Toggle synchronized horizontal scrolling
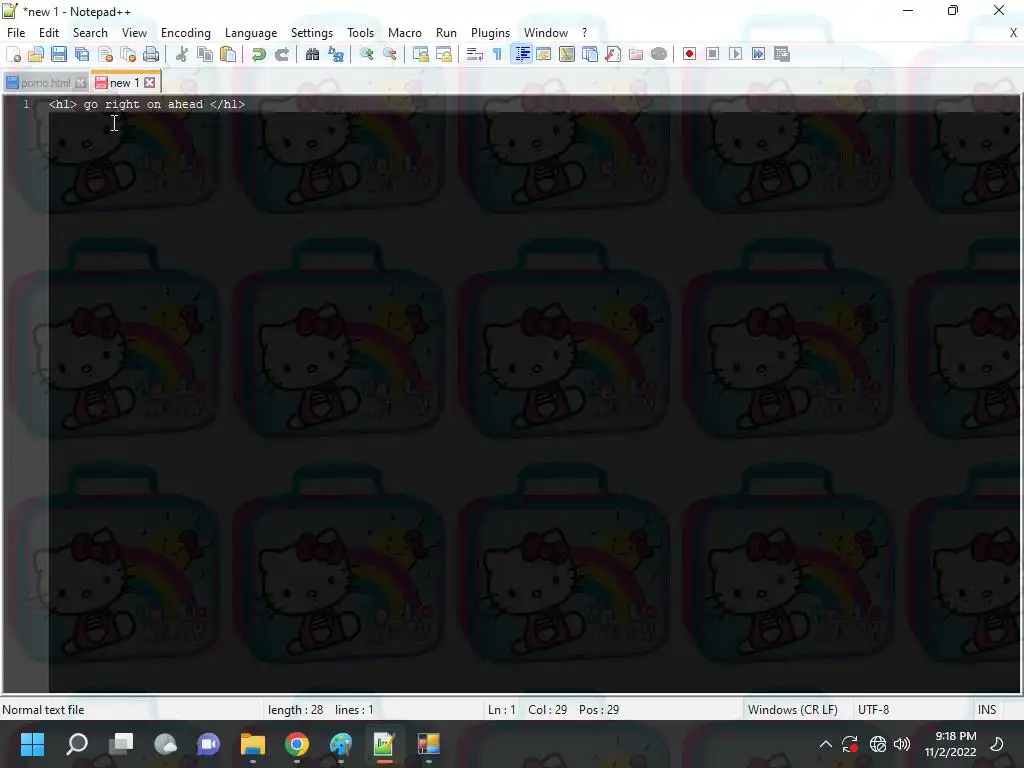The image size is (1024, 768). 443,54
